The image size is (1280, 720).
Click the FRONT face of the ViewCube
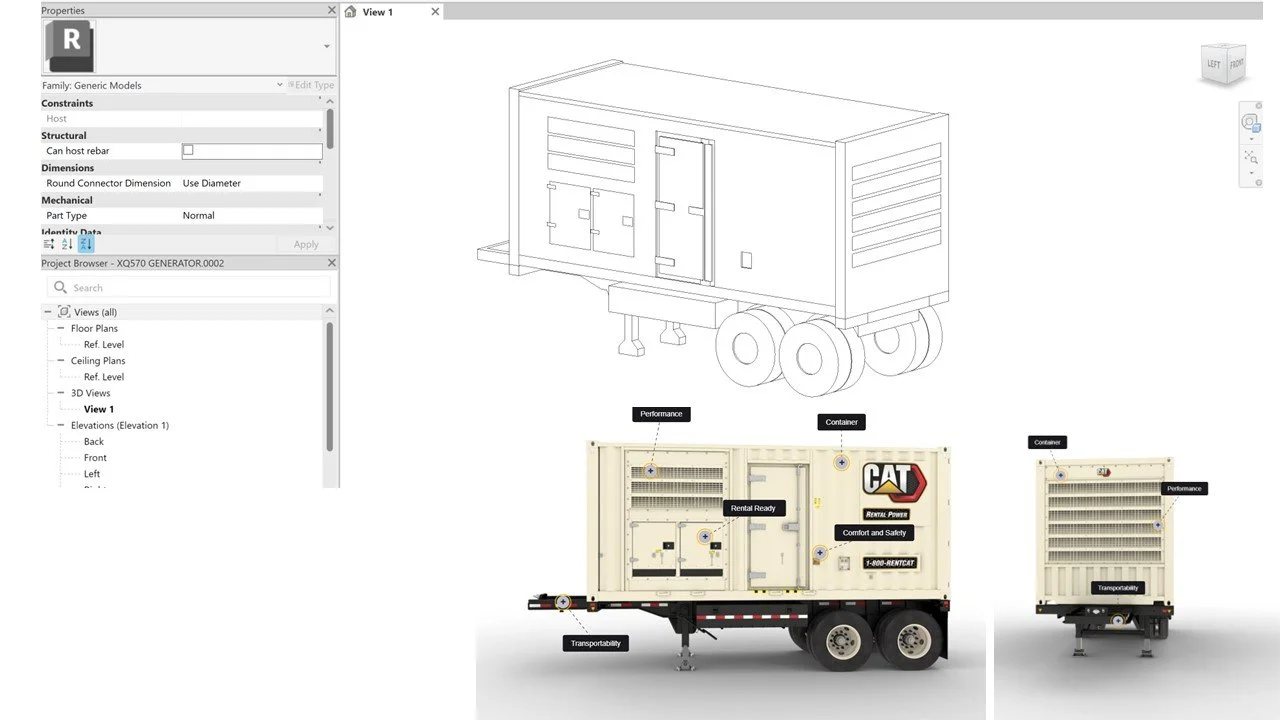pyautogui.click(x=1236, y=64)
